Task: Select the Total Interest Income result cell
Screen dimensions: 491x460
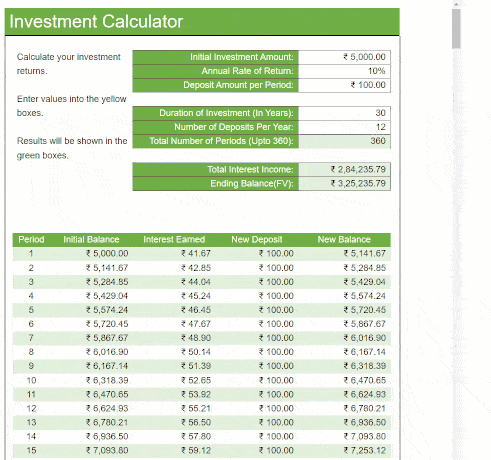Action: [x=344, y=169]
